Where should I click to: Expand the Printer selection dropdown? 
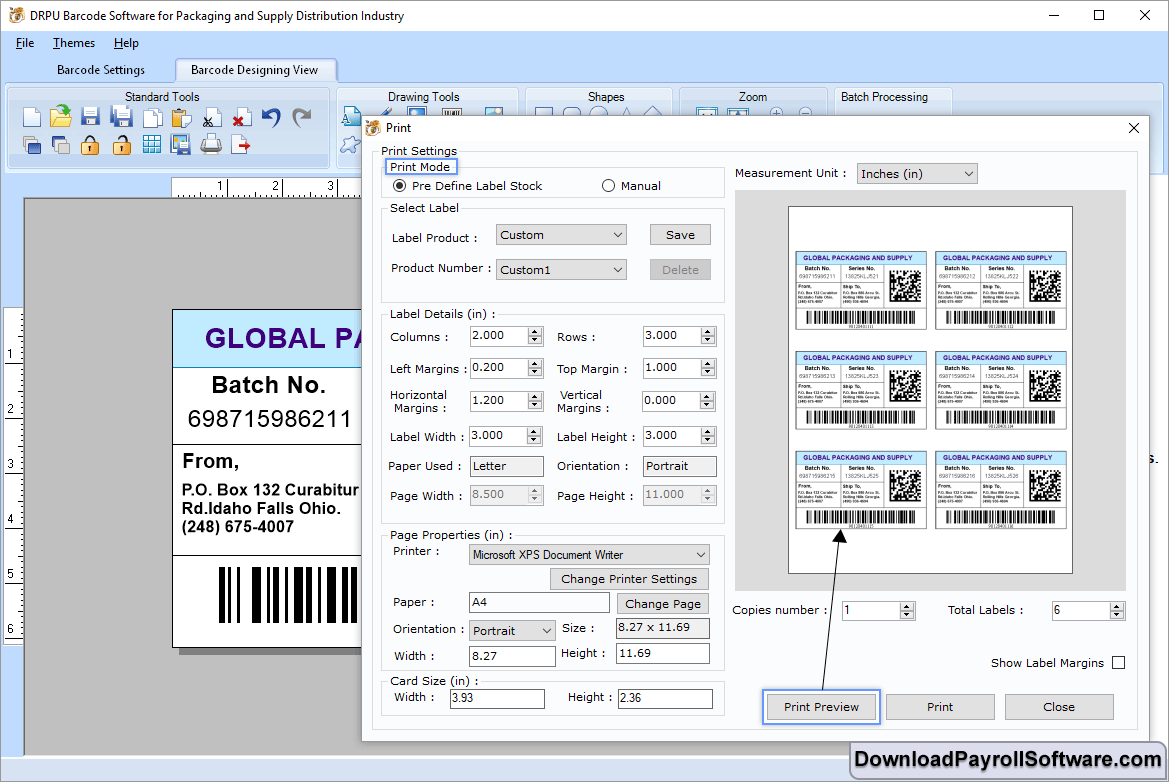(x=699, y=555)
